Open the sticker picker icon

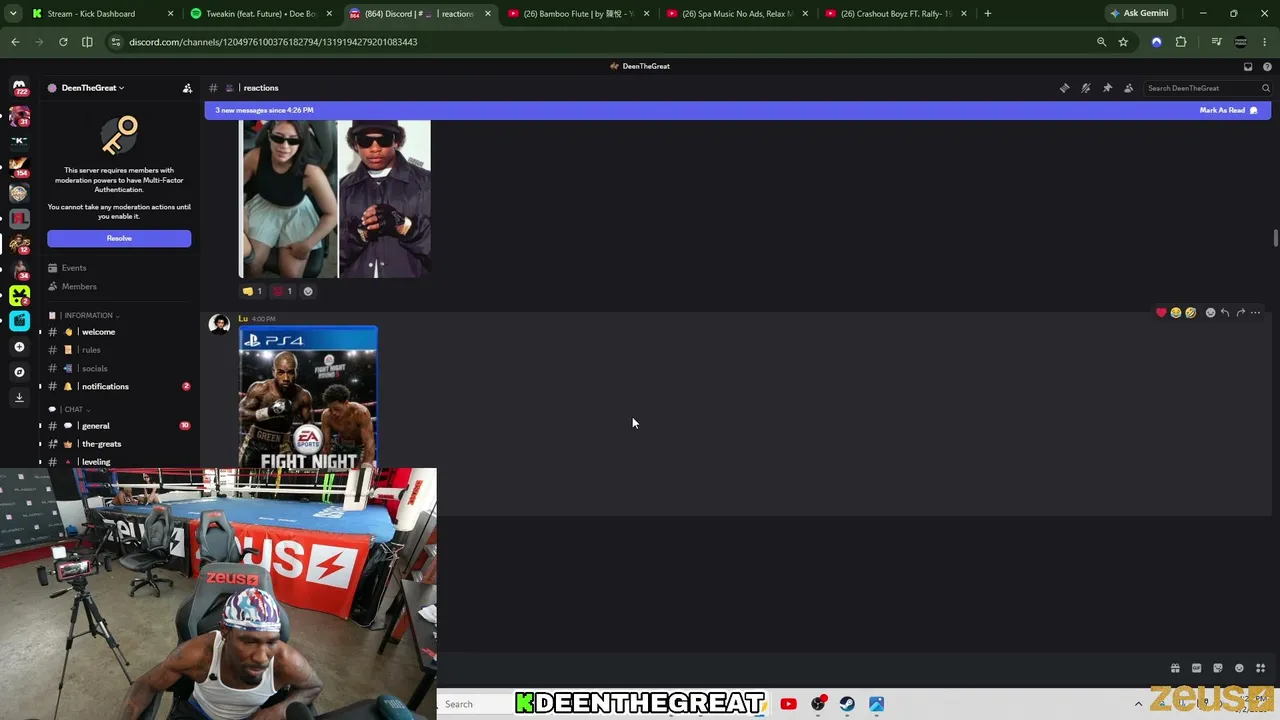[1217, 668]
